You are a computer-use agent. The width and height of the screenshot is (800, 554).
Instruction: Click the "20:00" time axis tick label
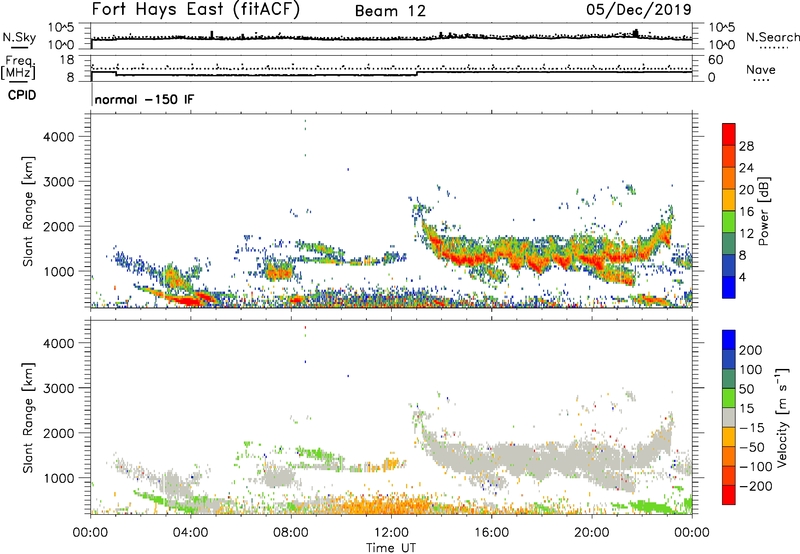[591, 533]
